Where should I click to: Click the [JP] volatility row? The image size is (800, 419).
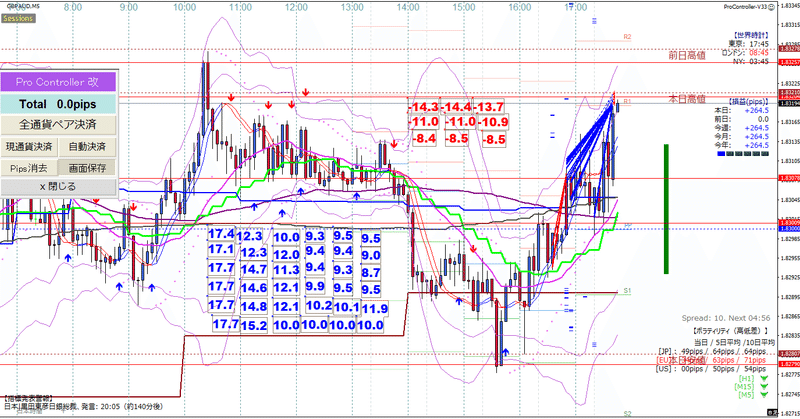point(712,351)
